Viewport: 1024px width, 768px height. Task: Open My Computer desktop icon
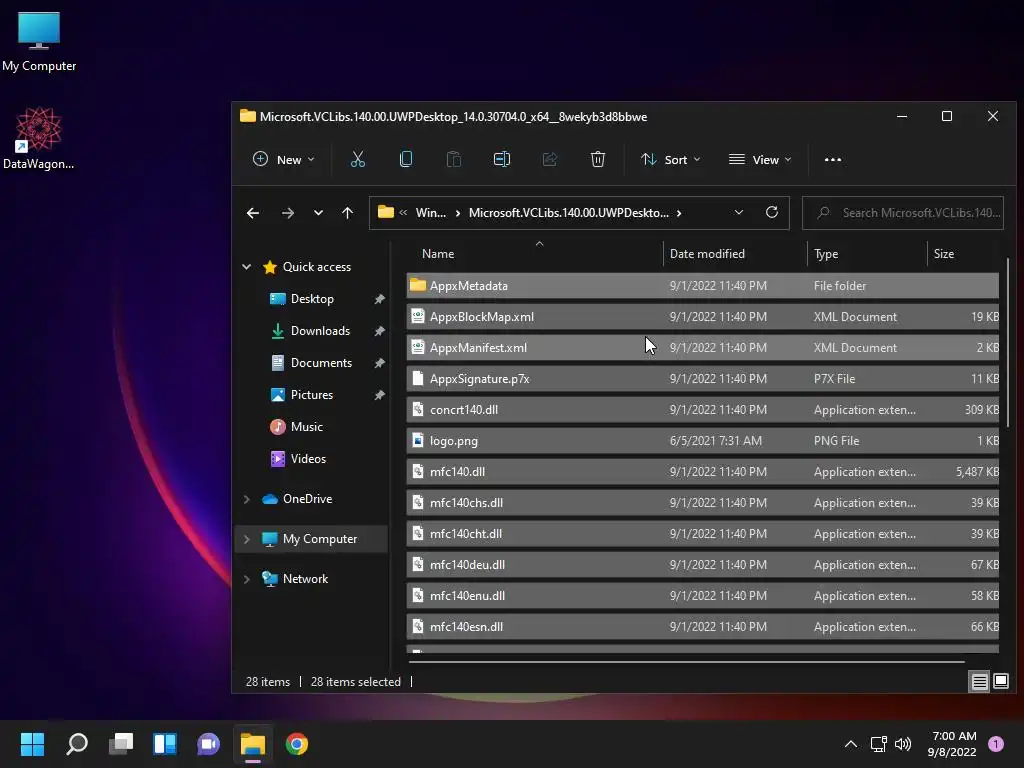pos(39,42)
